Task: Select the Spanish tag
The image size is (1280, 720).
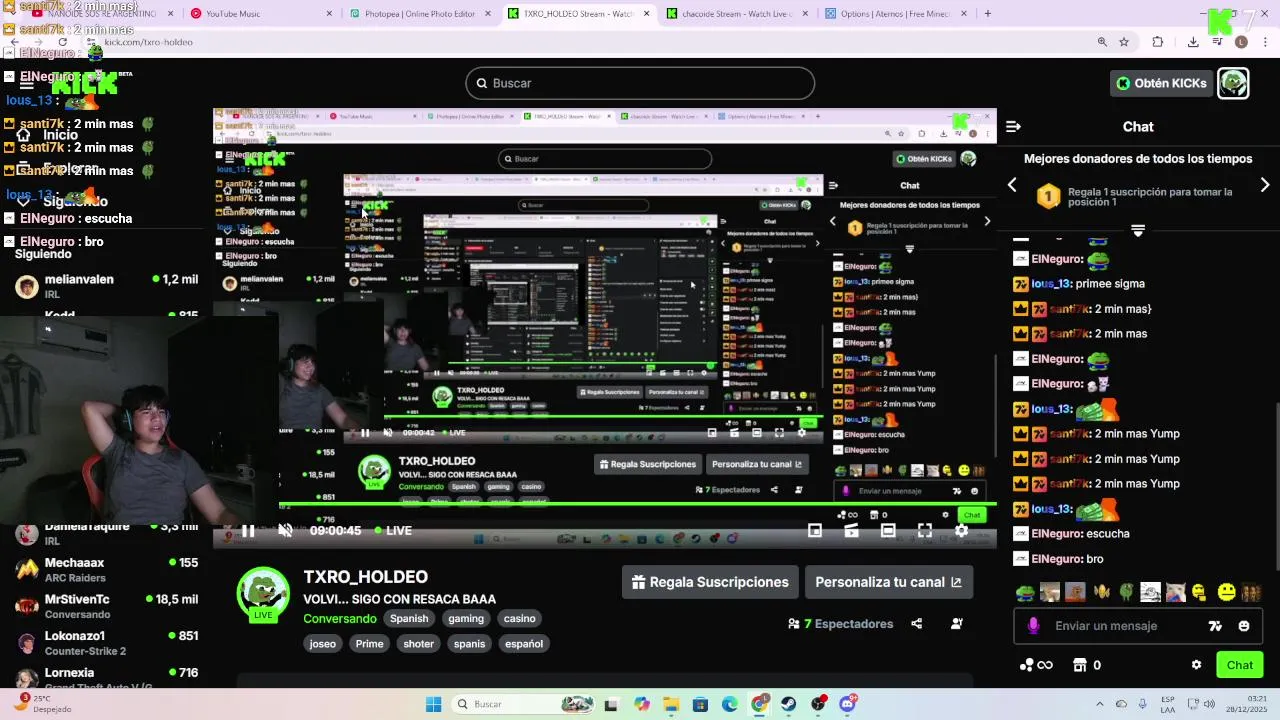Action: [x=409, y=619]
